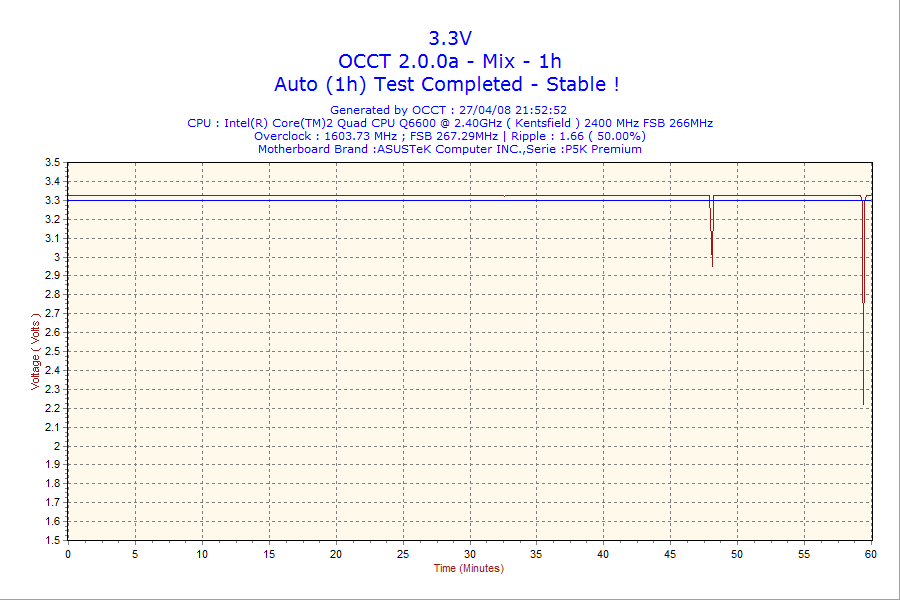Image resolution: width=900 pixels, height=600 pixels.
Task: Select the 'OCCT 2.0.0a - Mix - 1h' heading
Action: point(449,61)
